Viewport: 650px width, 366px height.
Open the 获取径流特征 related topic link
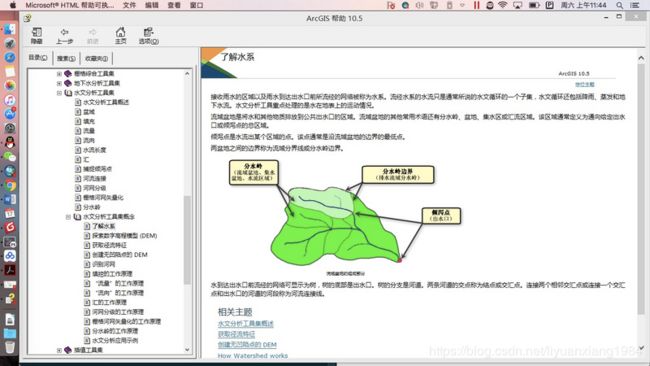[236, 334]
